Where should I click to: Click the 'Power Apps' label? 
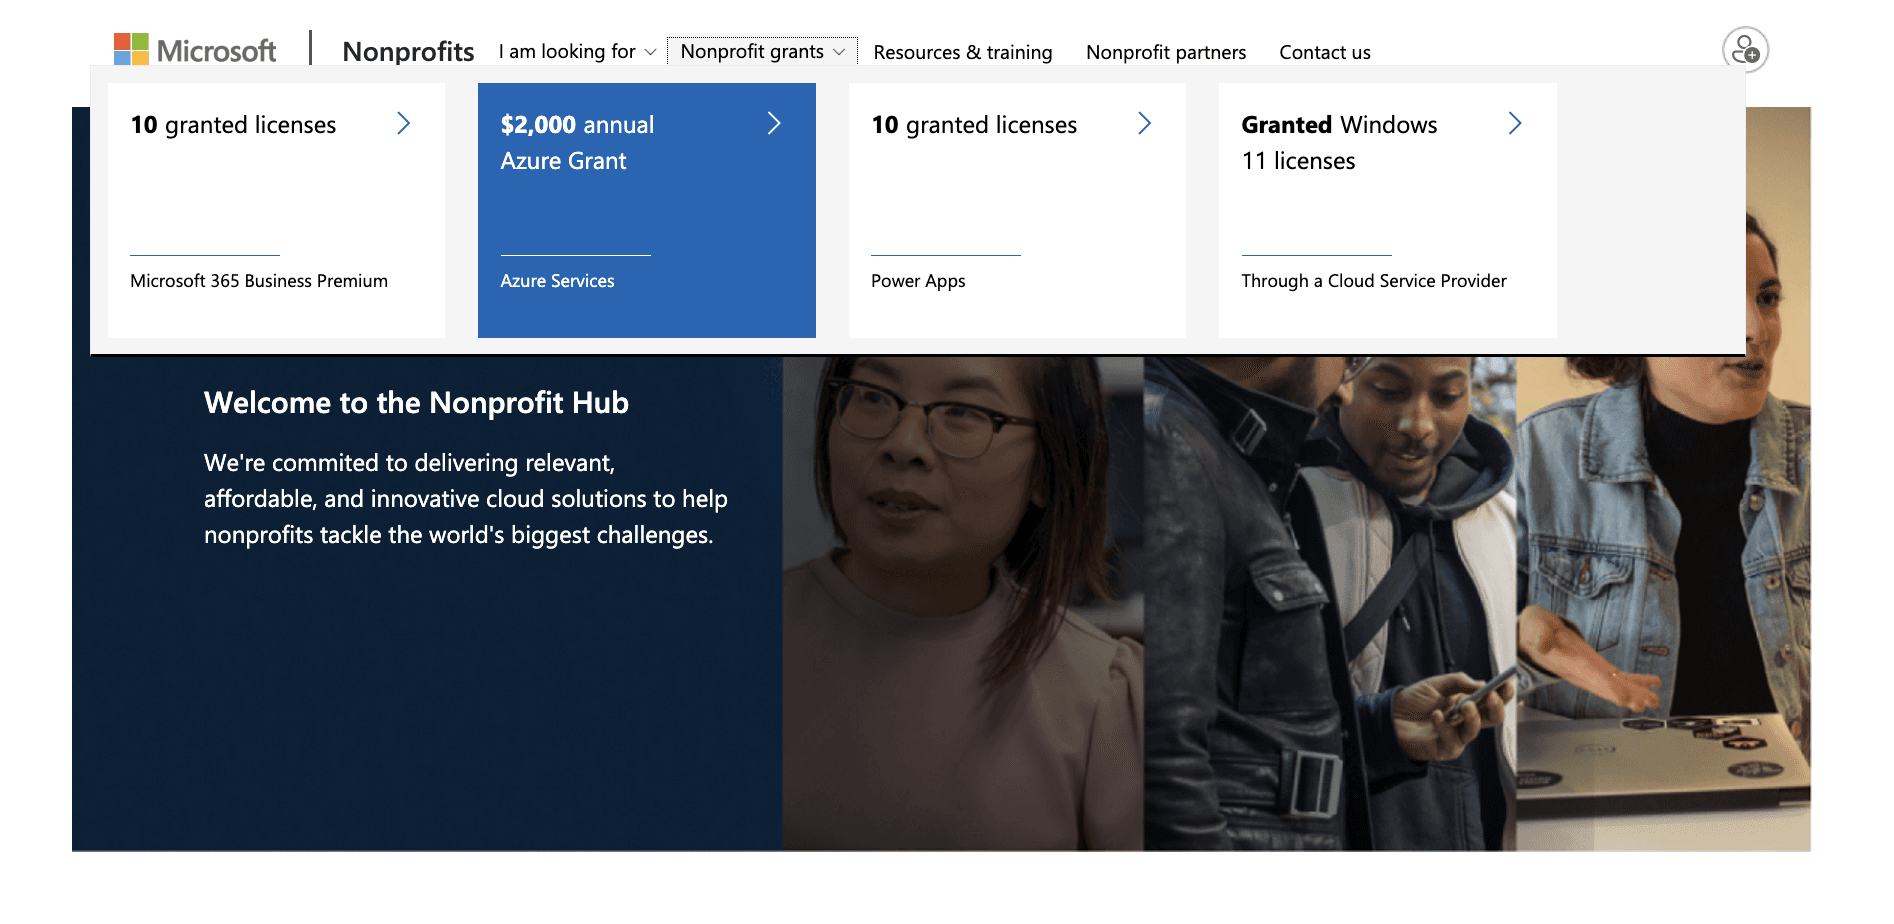(917, 281)
